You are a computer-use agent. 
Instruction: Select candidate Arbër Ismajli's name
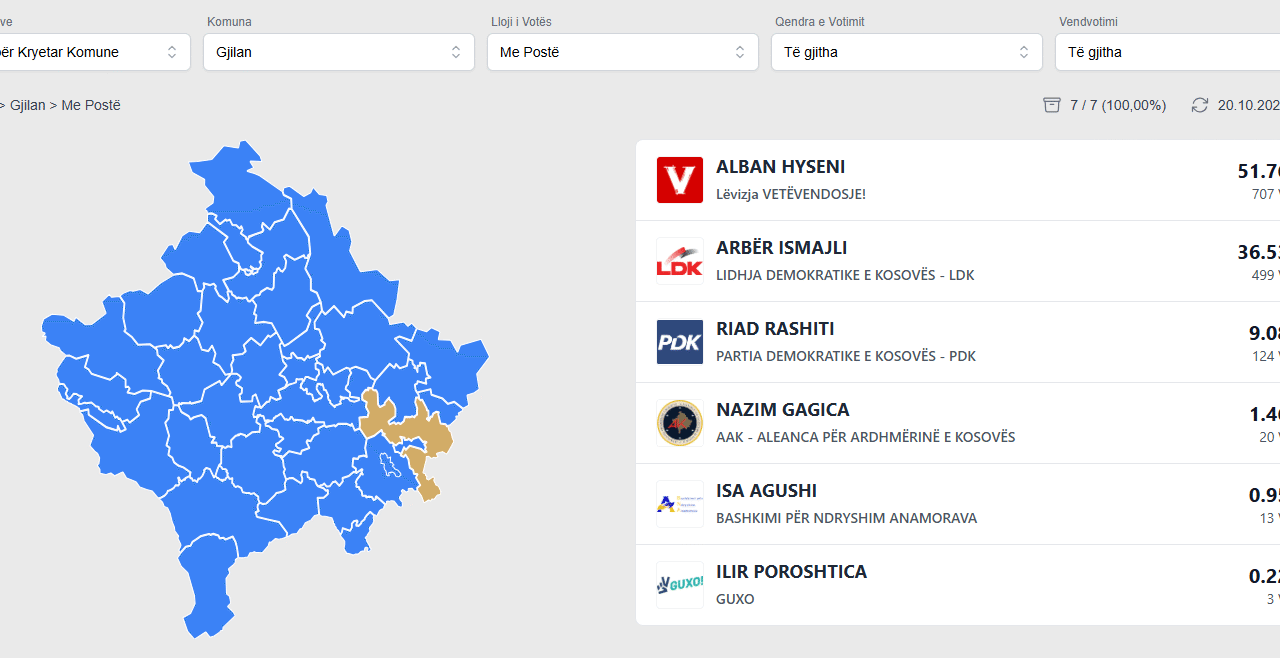tap(781, 248)
